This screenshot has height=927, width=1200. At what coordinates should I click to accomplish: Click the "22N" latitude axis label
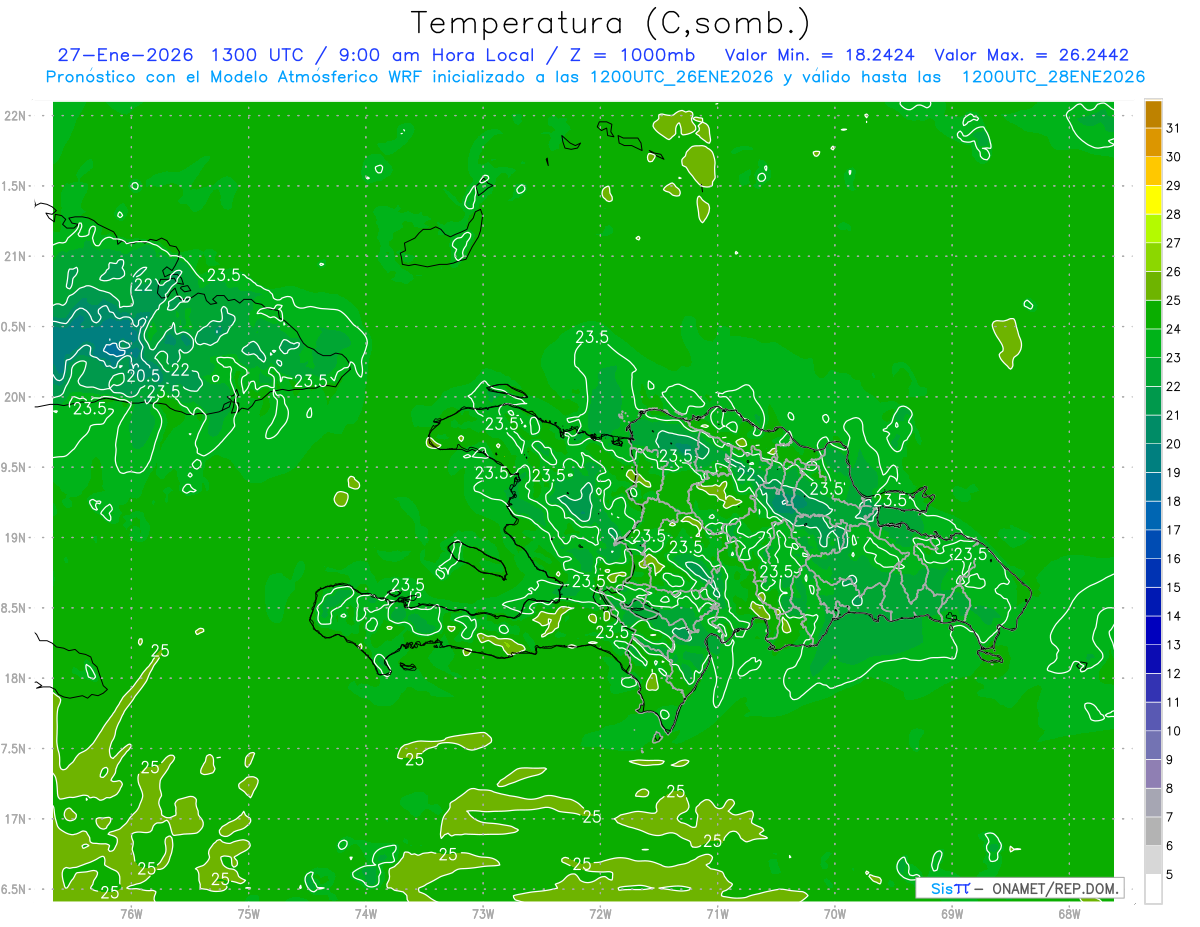click(x=17, y=116)
